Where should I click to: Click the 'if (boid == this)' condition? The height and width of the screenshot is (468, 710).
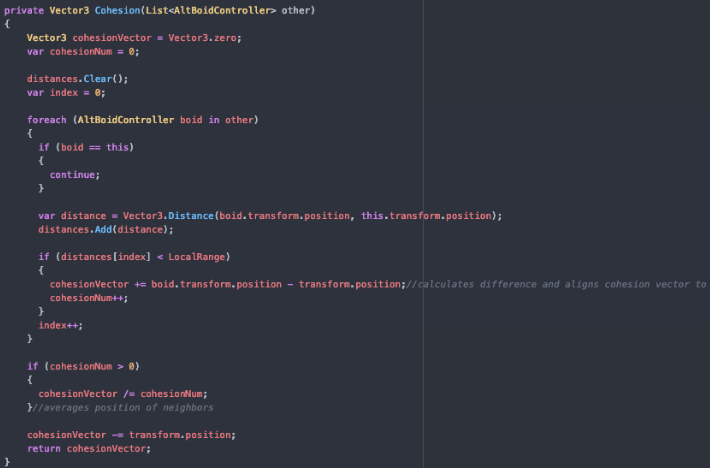coord(86,147)
